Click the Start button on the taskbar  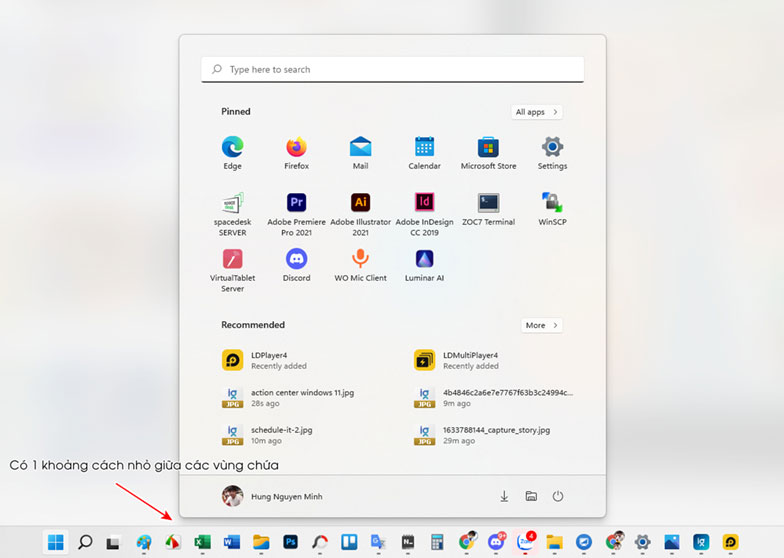pos(56,542)
